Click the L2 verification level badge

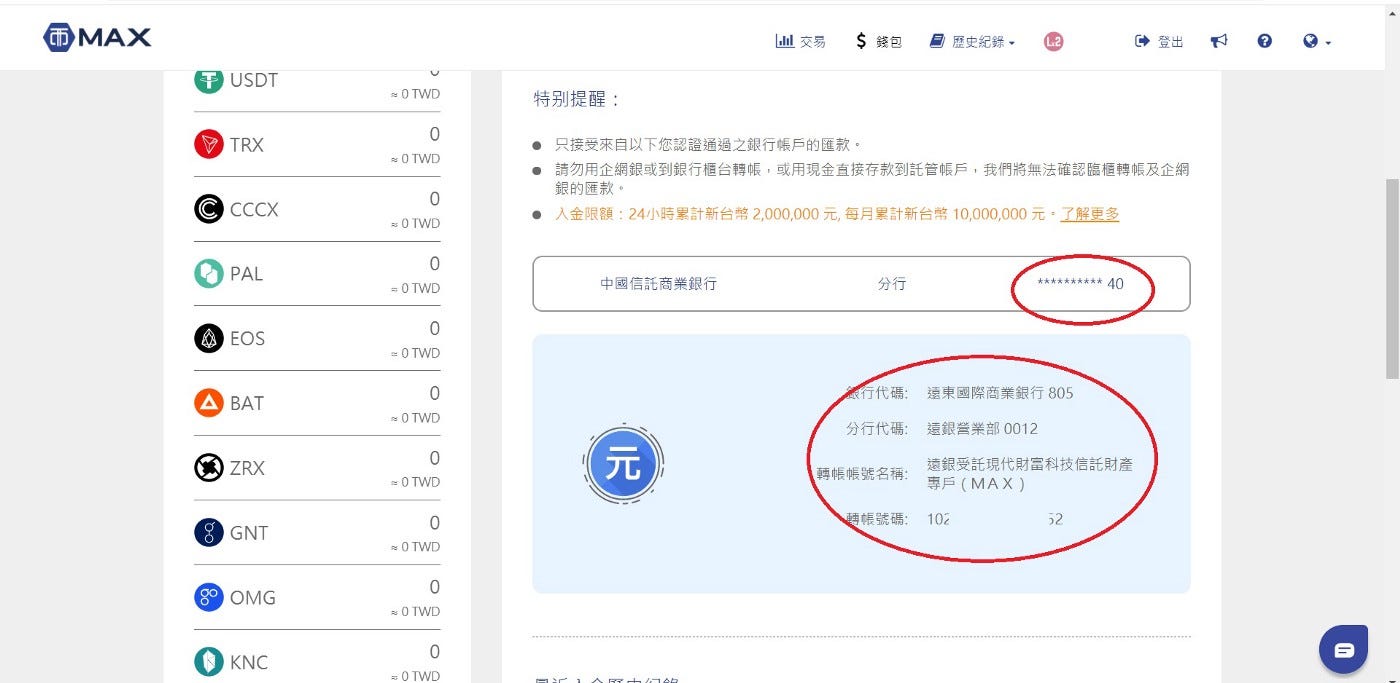tap(1053, 41)
